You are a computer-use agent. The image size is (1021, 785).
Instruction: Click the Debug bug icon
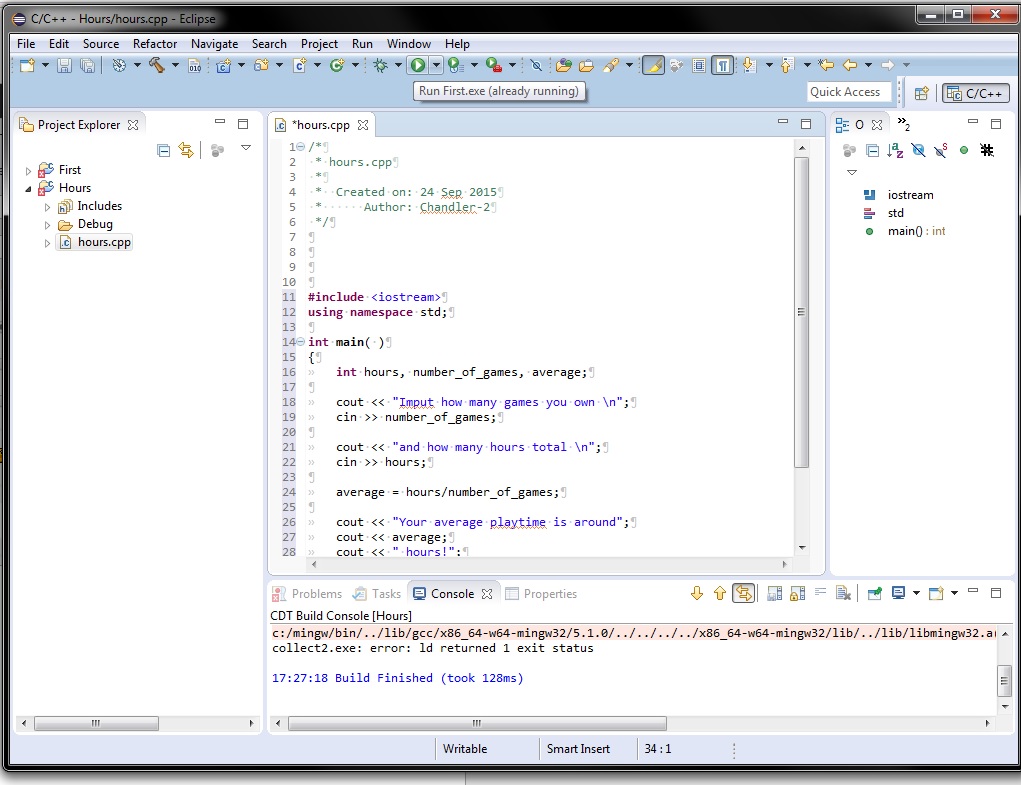381,65
